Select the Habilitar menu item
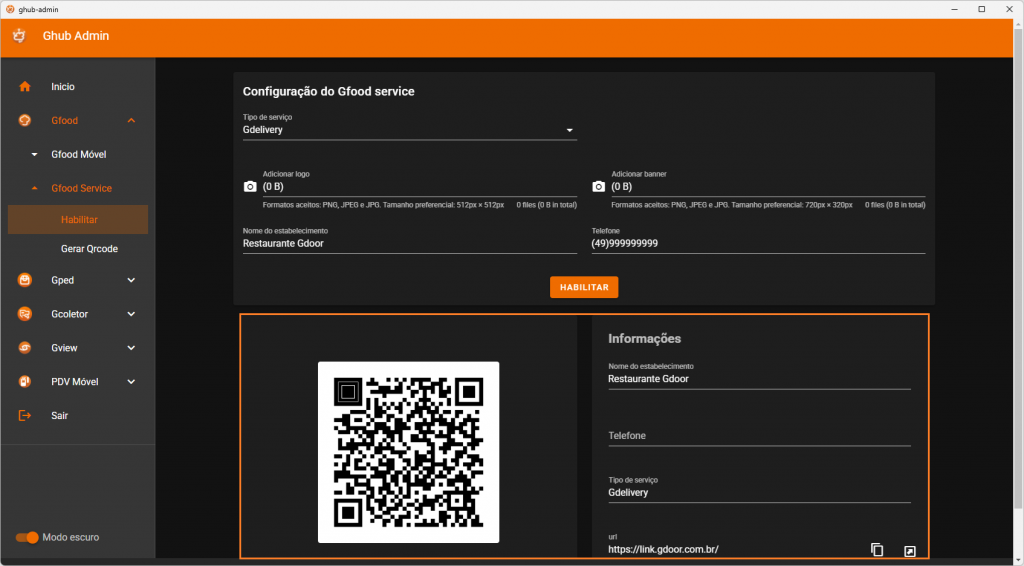The image size is (1024, 566). click(x=78, y=220)
